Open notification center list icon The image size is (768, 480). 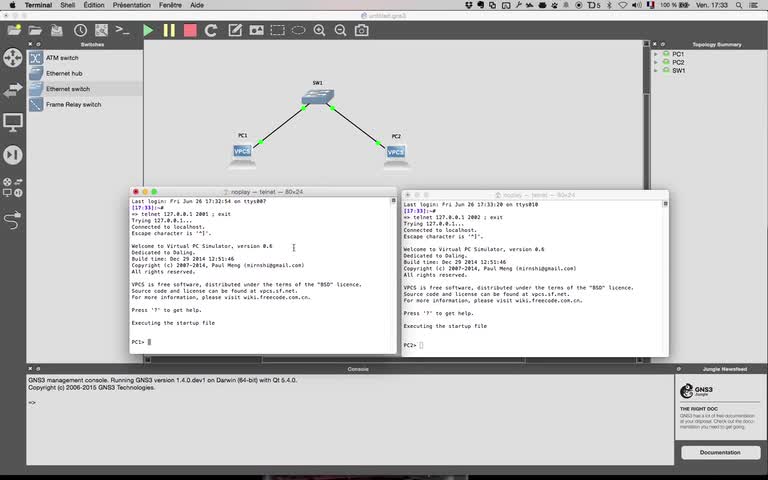754,5
